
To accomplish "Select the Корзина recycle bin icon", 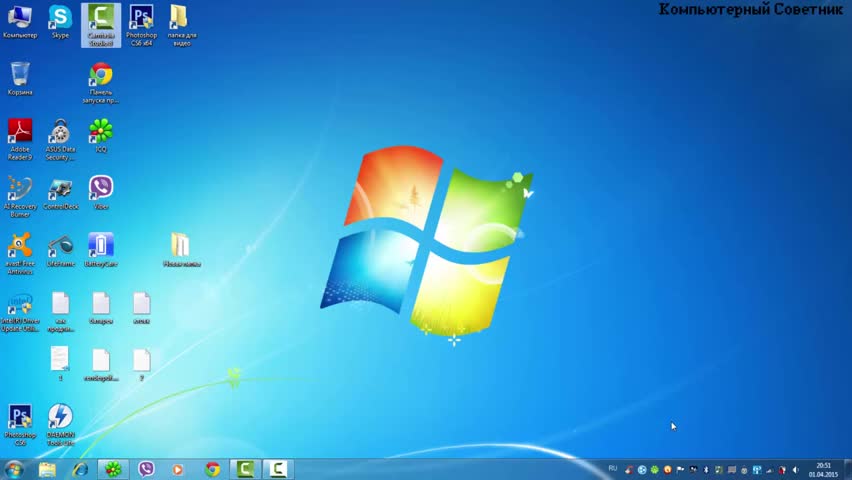I will (x=20, y=79).
